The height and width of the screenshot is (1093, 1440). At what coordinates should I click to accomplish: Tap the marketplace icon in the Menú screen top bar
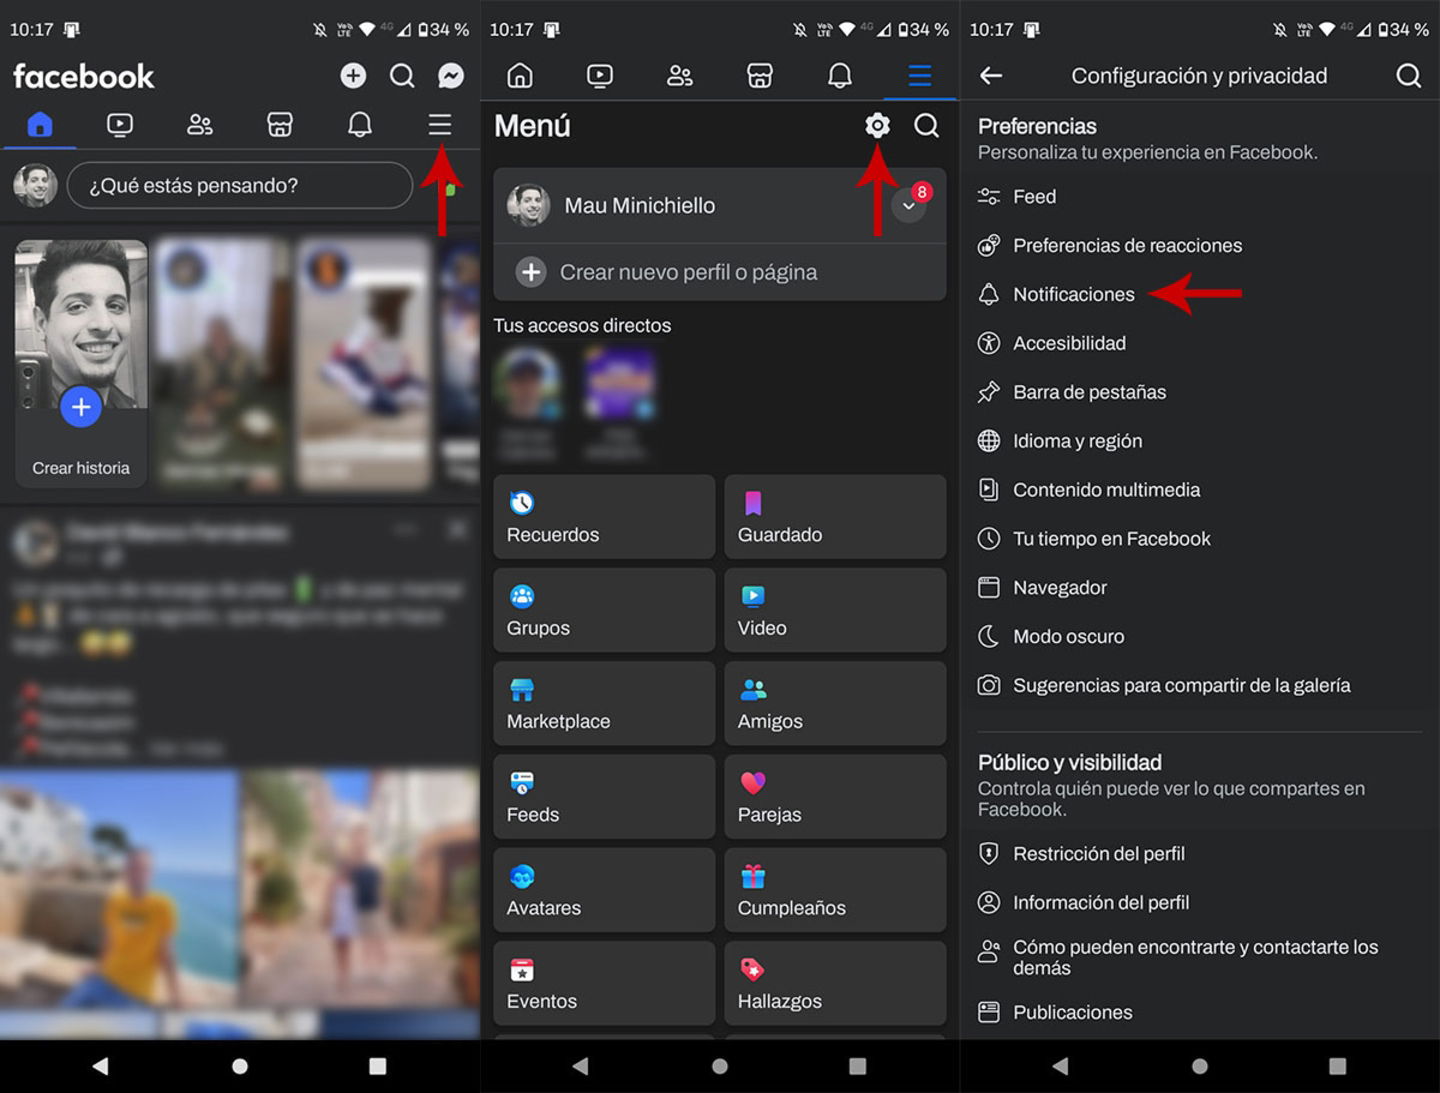click(x=760, y=76)
